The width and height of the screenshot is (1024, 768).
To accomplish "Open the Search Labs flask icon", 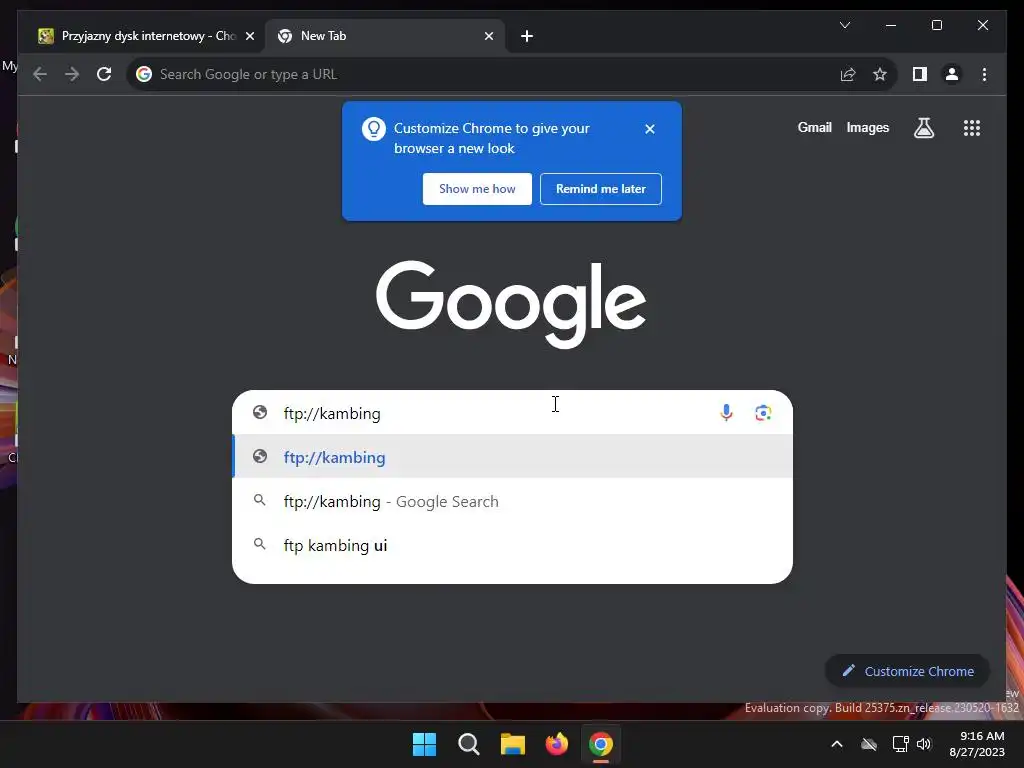I will click(x=923, y=128).
